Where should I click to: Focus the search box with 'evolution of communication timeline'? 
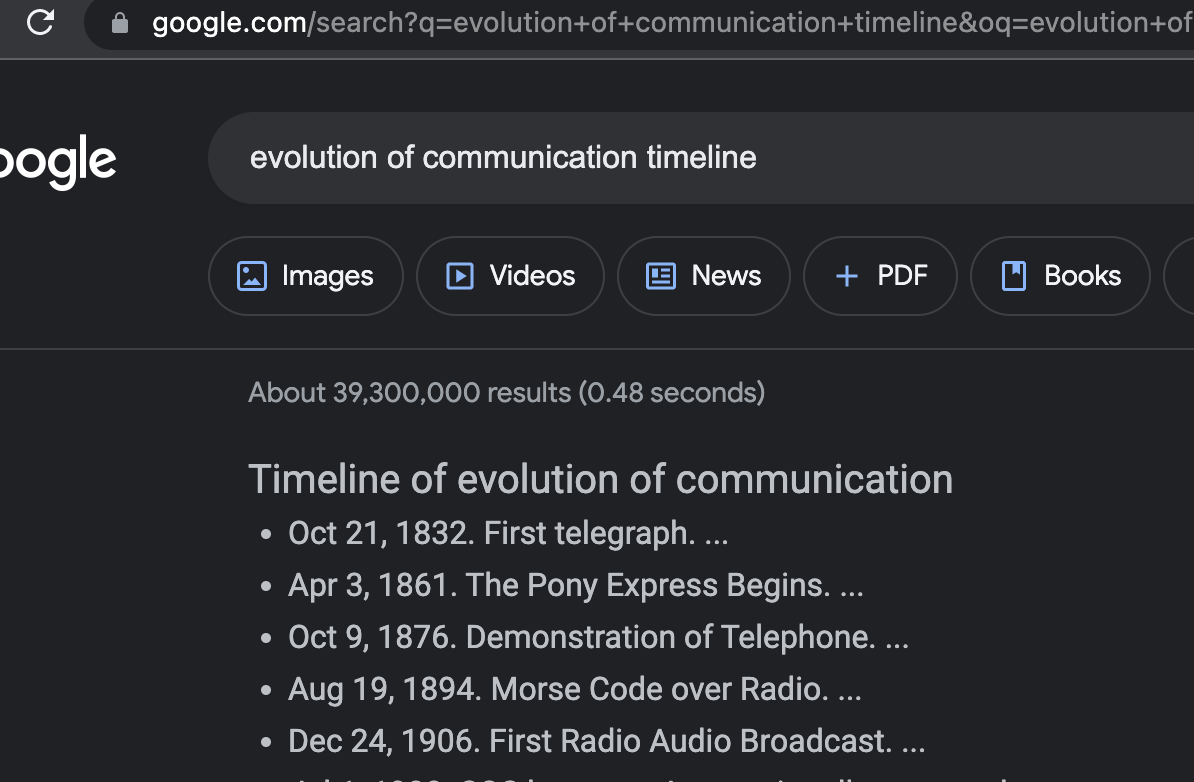(x=701, y=158)
